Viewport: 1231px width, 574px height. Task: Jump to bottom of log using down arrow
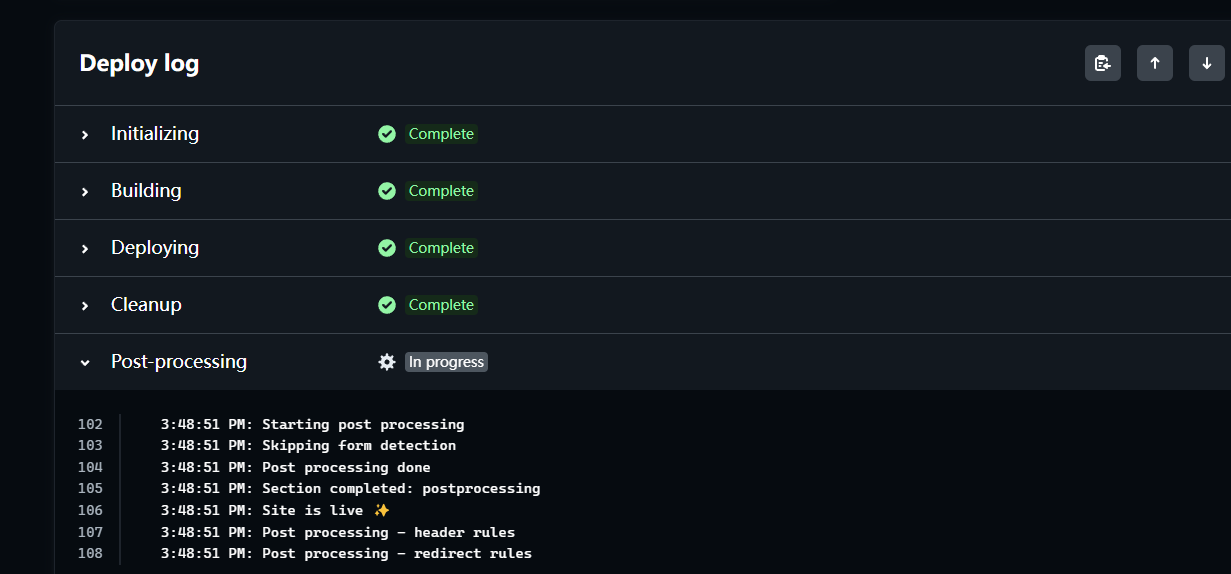pos(1207,63)
